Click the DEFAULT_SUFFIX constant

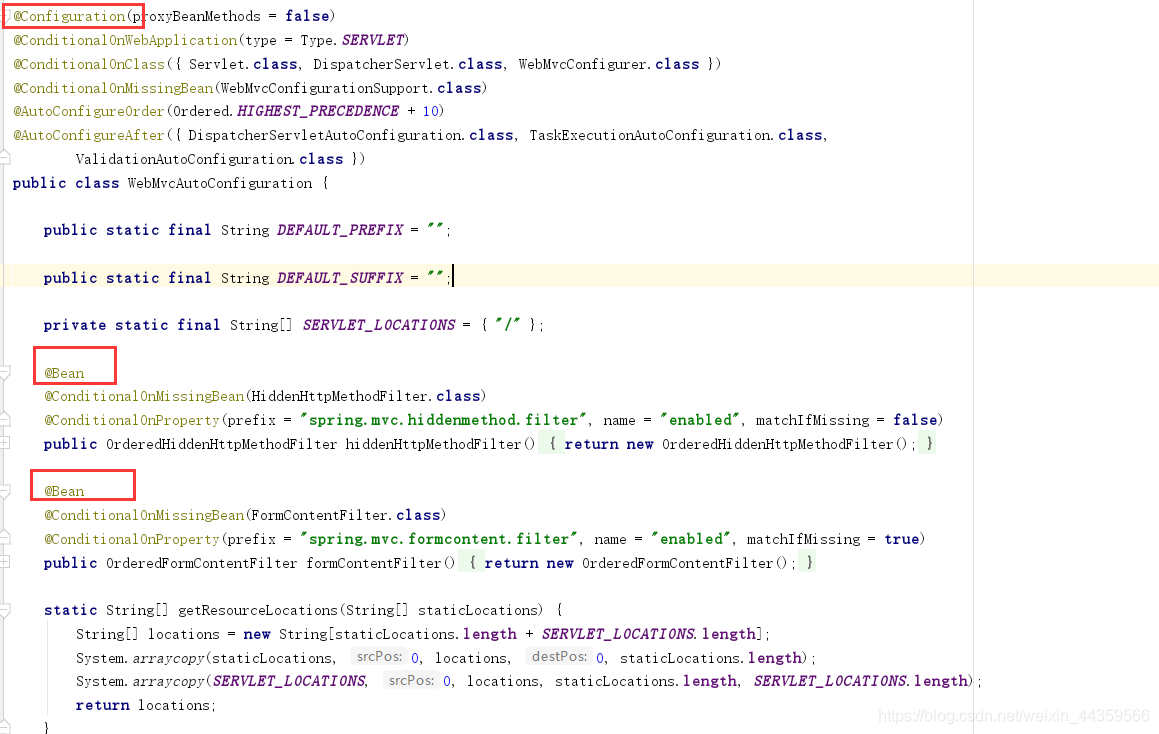pyautogui.click(x=340, y=278)
